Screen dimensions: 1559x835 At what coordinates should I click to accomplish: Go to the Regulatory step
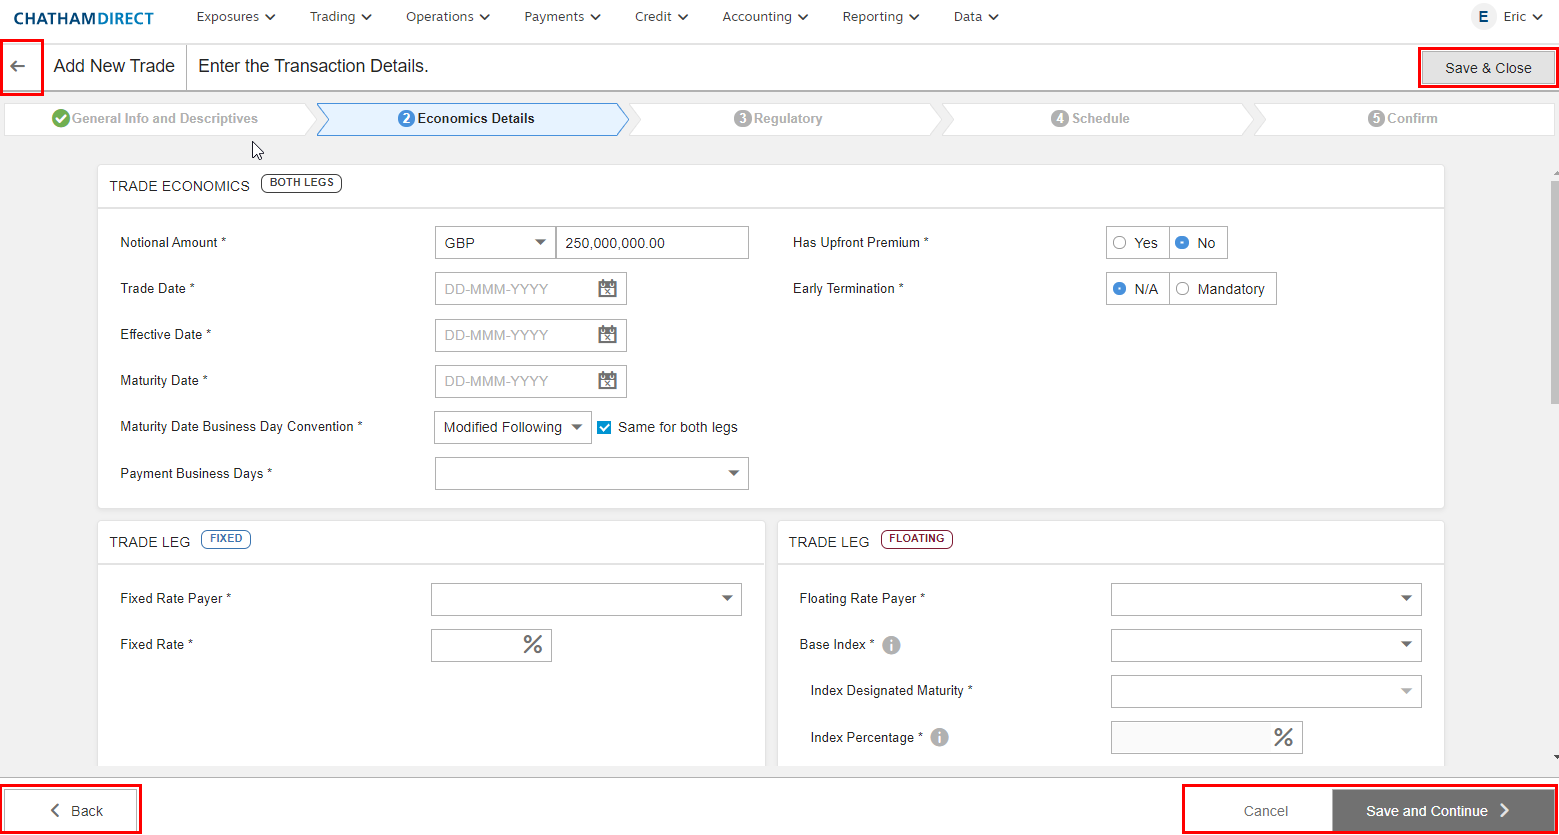click(784, 119)
